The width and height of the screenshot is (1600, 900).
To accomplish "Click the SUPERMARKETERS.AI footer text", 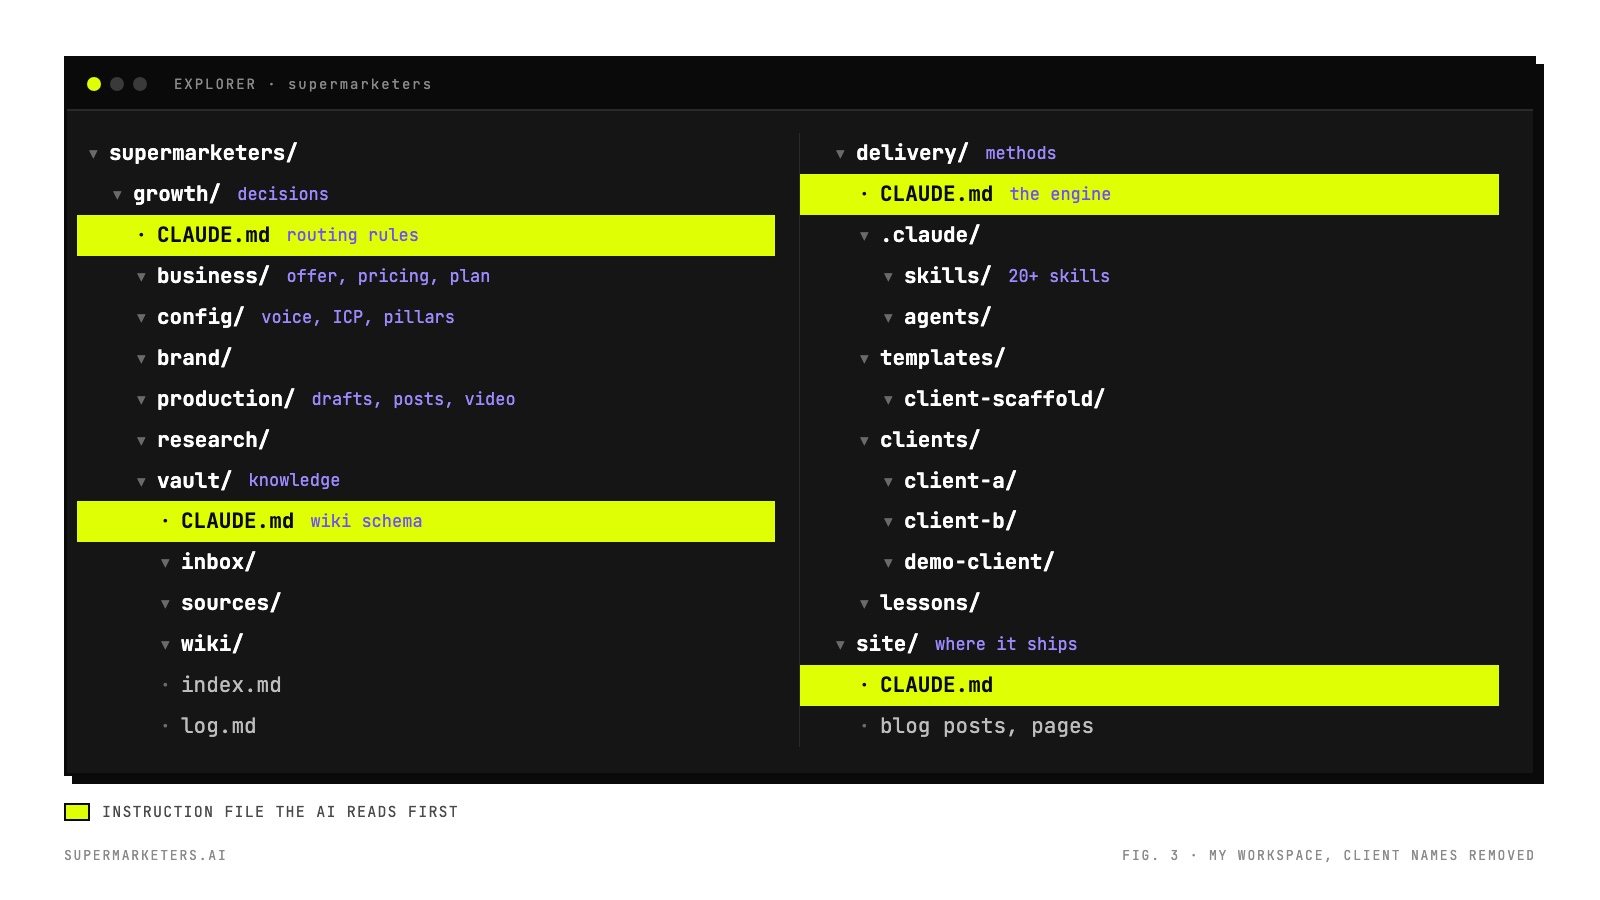I will tap(145, 855).
